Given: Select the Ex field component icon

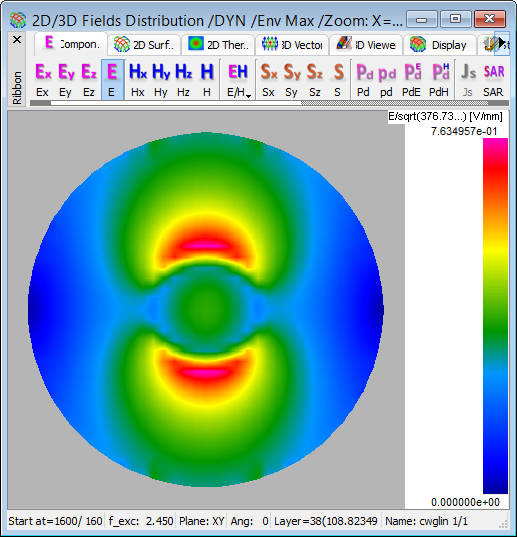Looking at the screenshot, I should (43, 80).
